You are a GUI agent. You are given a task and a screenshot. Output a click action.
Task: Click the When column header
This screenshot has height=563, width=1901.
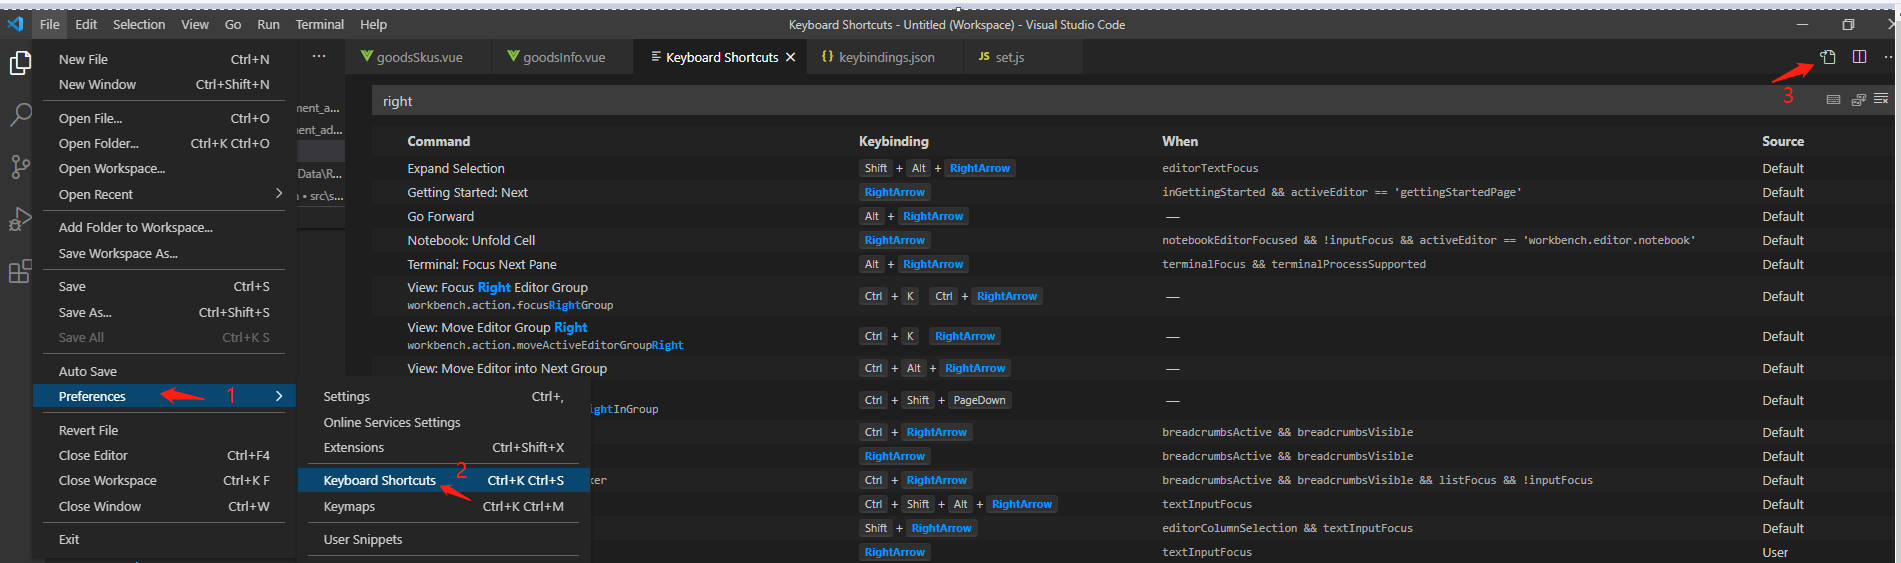(1180, 141)
